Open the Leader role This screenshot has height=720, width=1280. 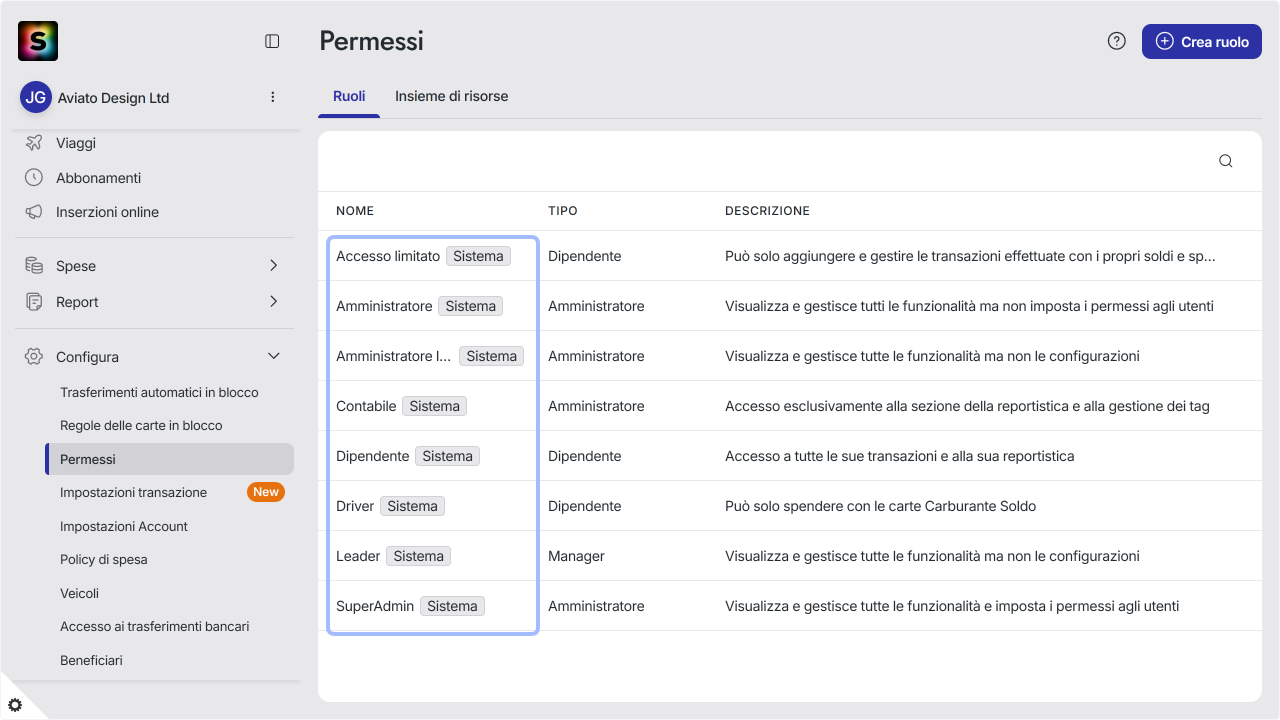358,556
